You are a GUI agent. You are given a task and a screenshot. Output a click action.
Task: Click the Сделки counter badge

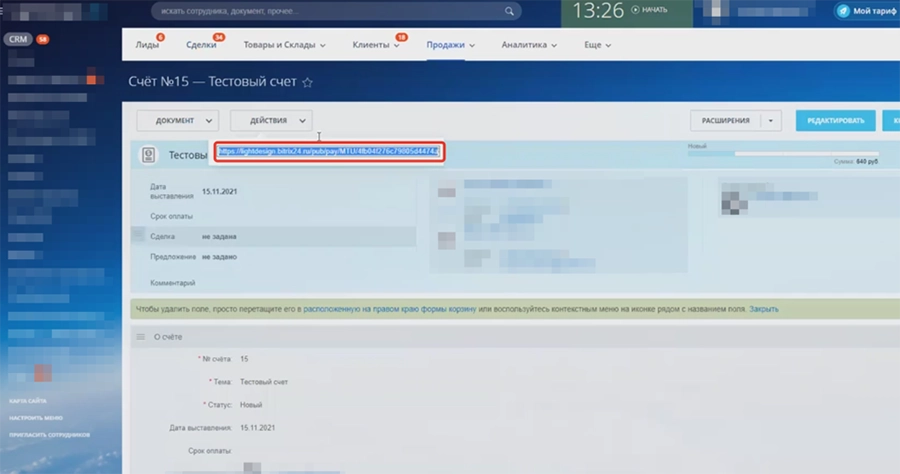click(x=219, y=38)
